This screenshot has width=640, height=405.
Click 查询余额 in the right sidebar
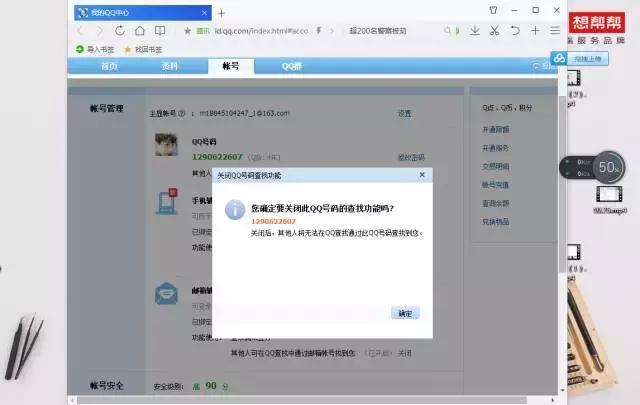tap(496, 203)
